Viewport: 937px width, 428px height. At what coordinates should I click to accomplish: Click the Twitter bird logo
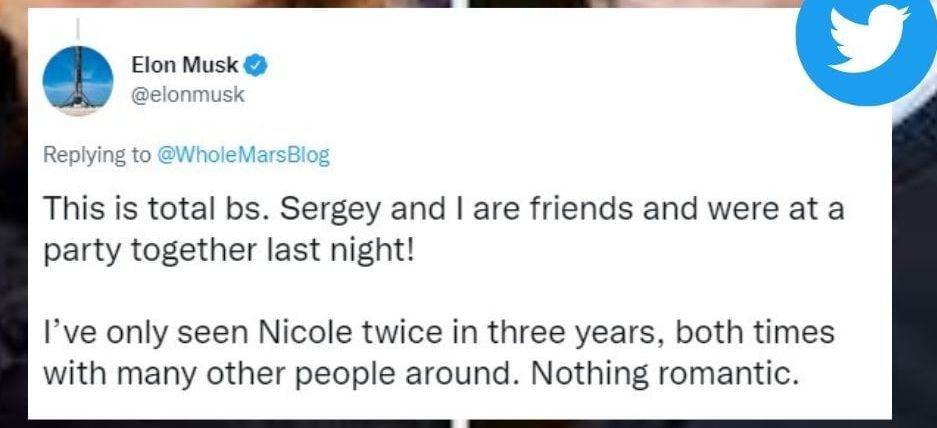866,42
